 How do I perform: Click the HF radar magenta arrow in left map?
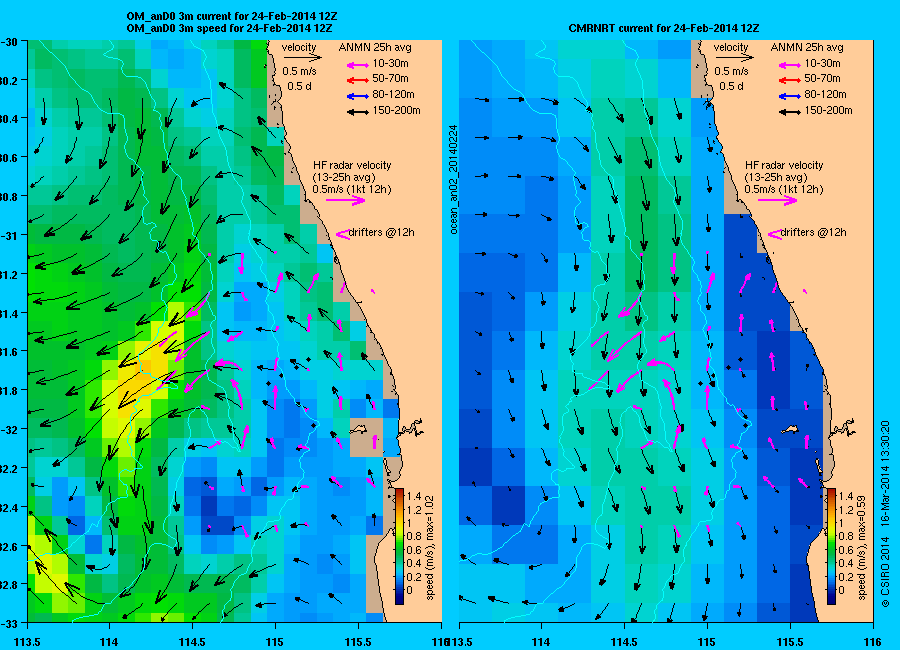tap(346, 200)
